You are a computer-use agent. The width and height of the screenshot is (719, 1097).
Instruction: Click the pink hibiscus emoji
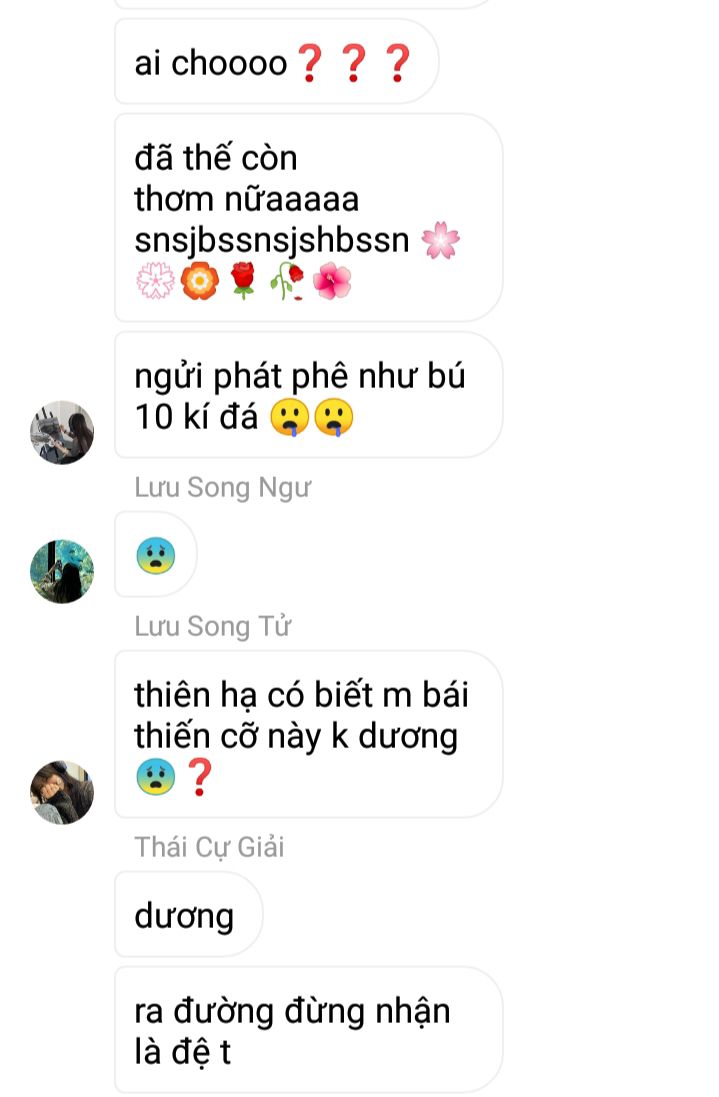[x=332, y=281]
